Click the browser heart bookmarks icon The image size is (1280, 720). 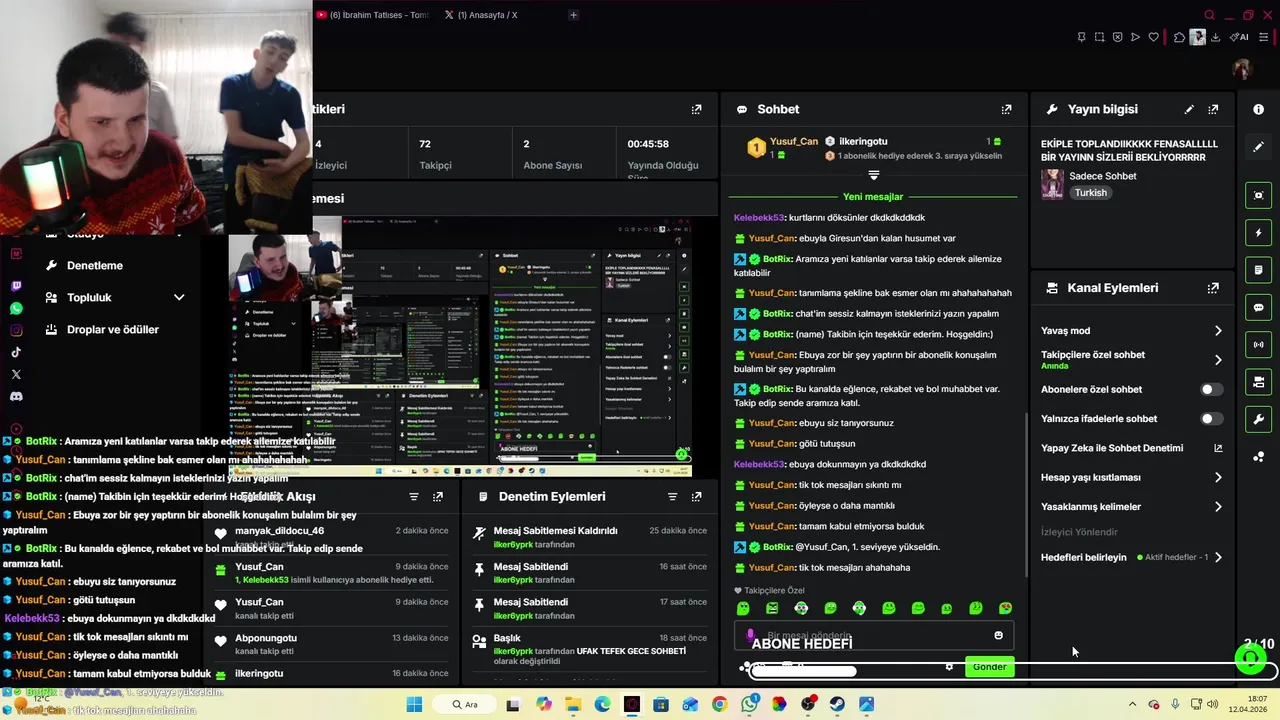click(1153, 37)
